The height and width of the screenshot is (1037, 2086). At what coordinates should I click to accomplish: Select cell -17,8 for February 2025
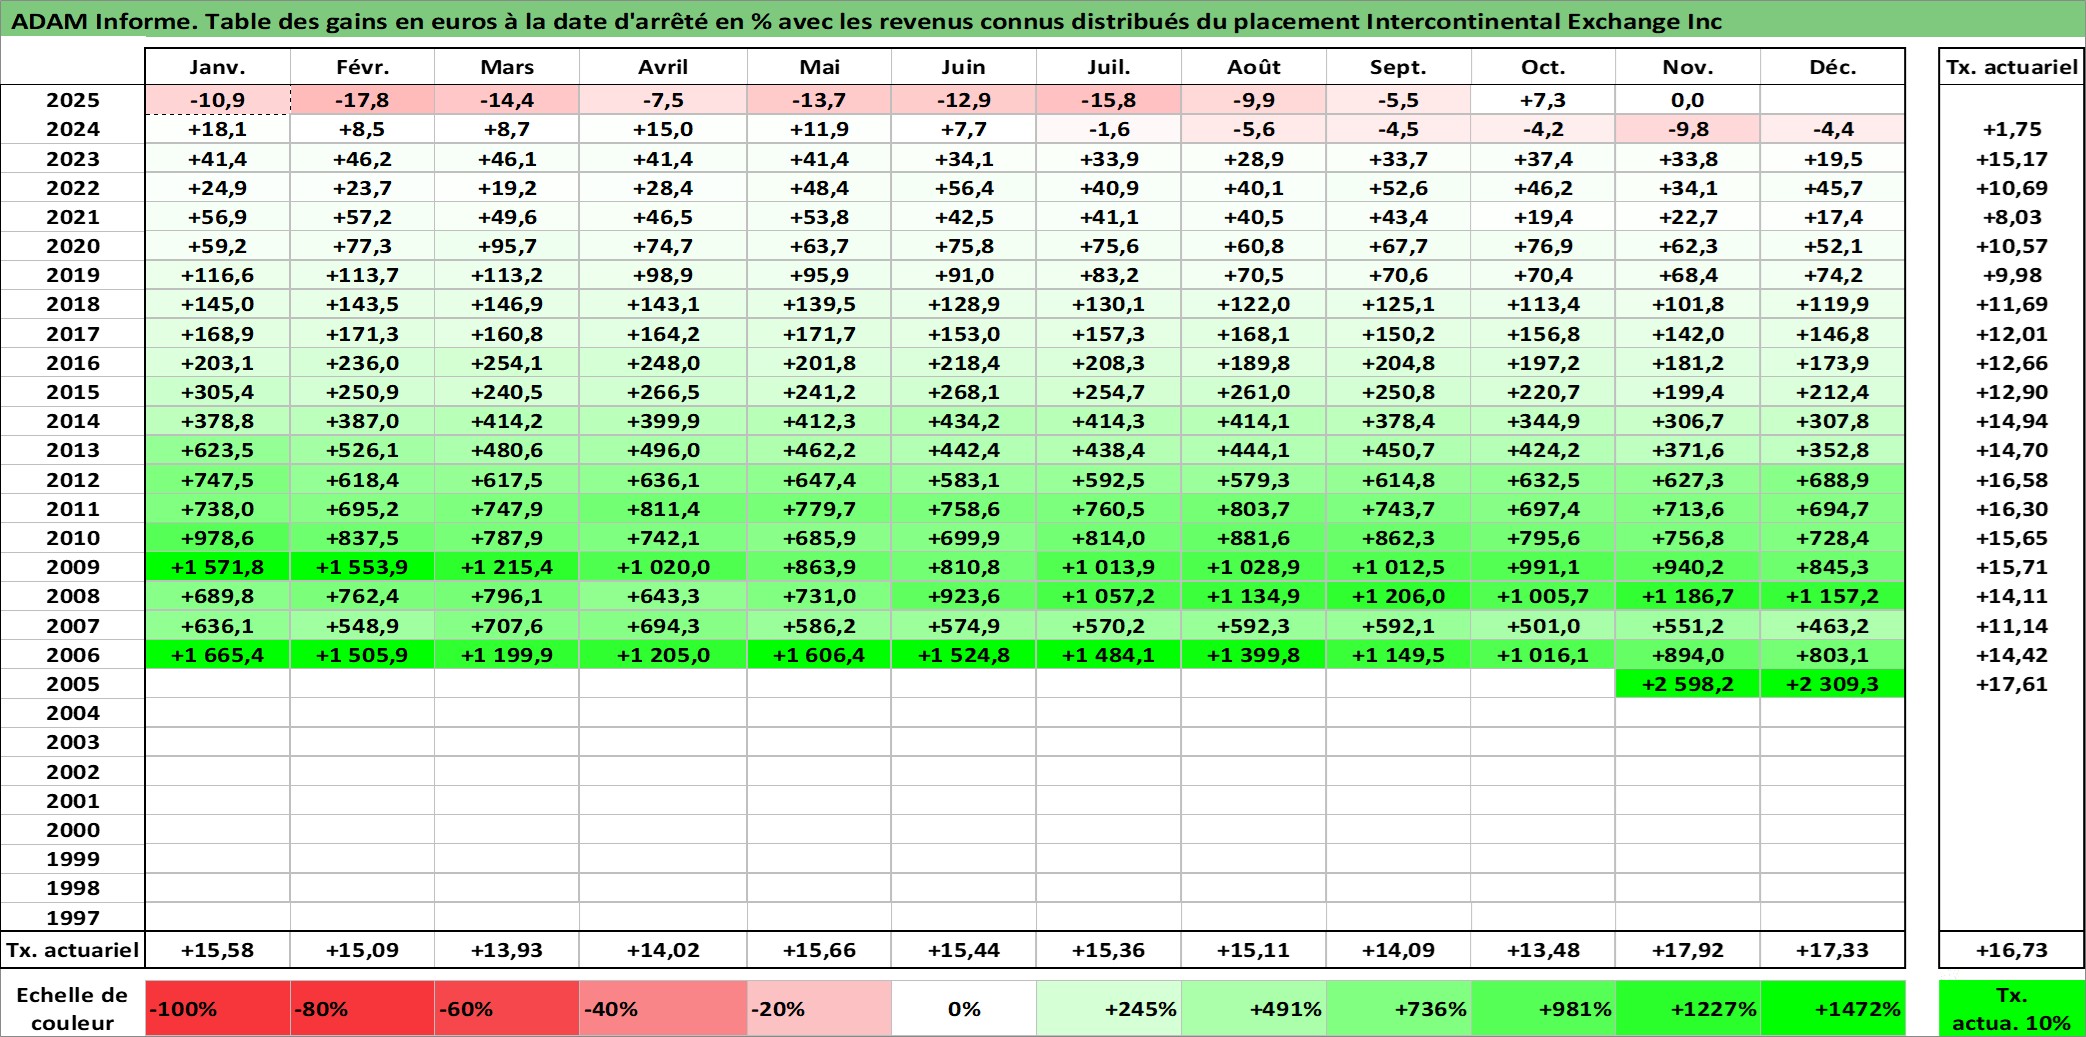[x=362, y=100]
